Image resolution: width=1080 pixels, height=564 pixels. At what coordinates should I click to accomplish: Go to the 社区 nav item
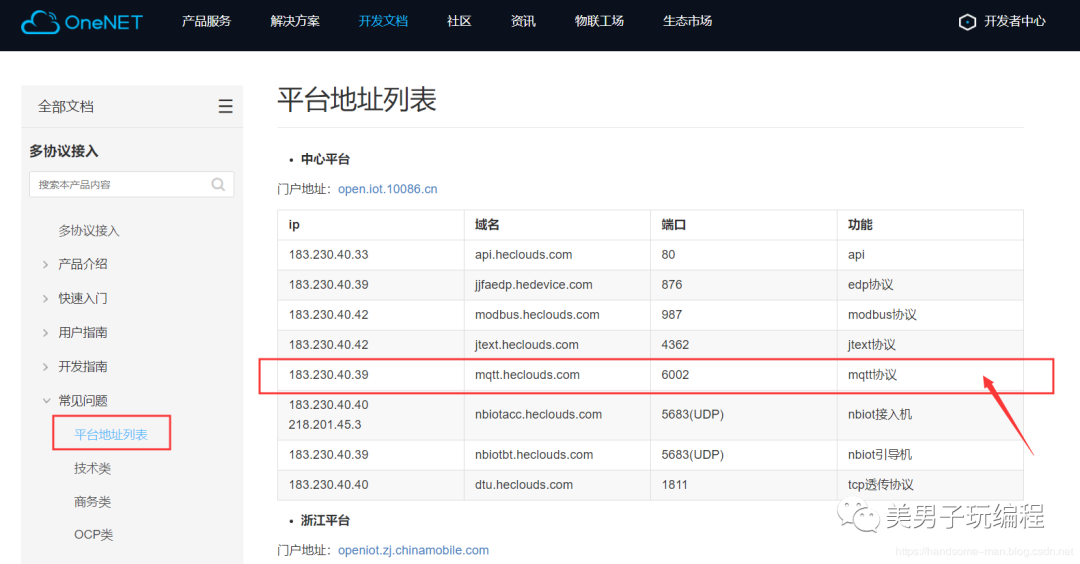click(x=459, y=21)
